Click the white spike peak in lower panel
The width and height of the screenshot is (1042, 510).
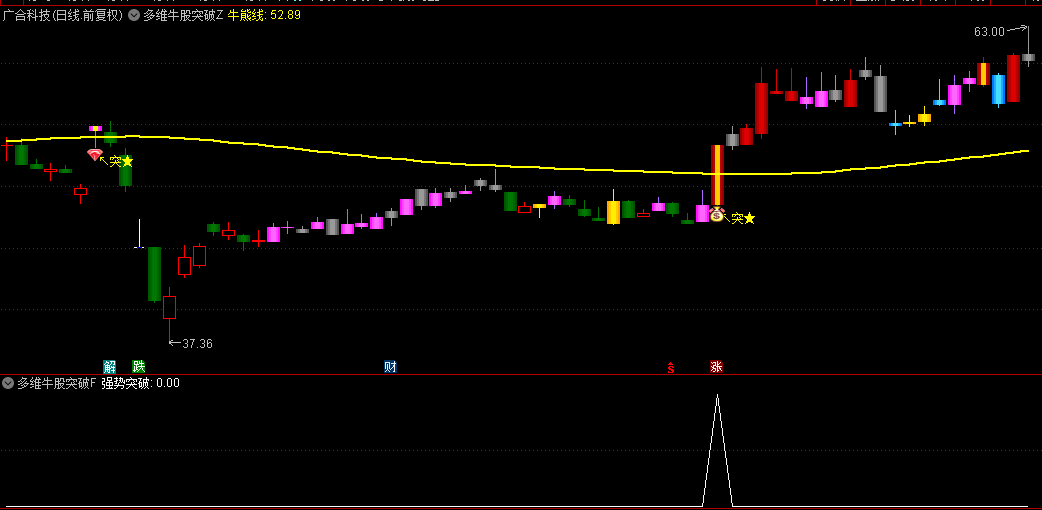[x=717, y=396]
